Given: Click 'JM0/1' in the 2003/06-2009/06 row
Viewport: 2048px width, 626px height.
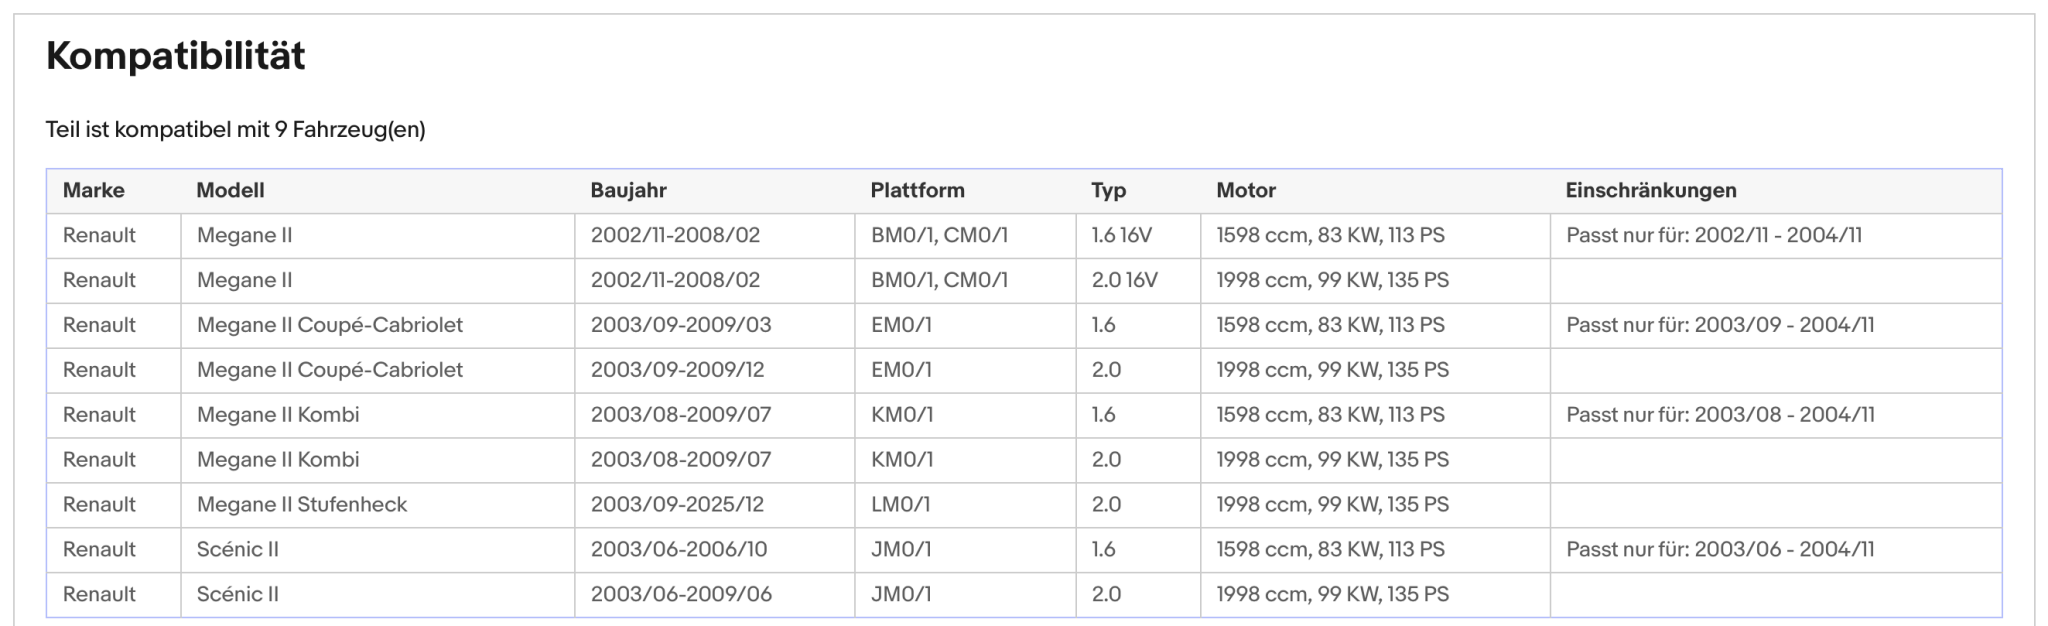Looking at the screenshot, I should [901, 594].
